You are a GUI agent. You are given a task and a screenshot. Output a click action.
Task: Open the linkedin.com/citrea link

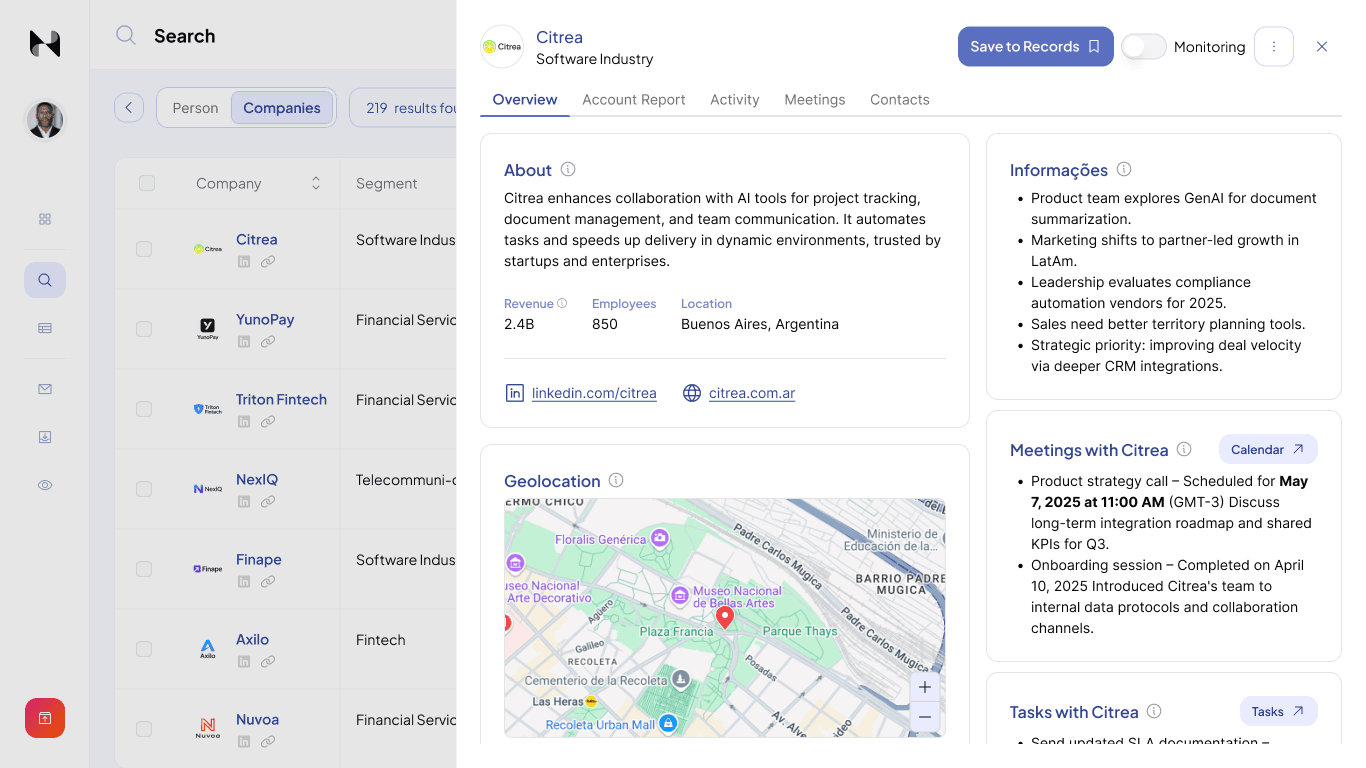[593, 393]
